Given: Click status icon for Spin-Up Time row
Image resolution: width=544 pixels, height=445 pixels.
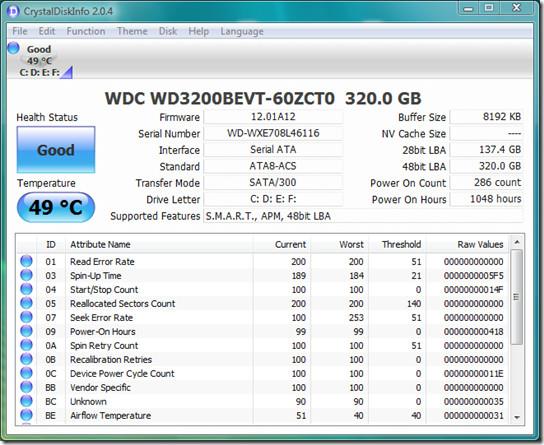Looking at the screenshot, I should tap(26, 275).
